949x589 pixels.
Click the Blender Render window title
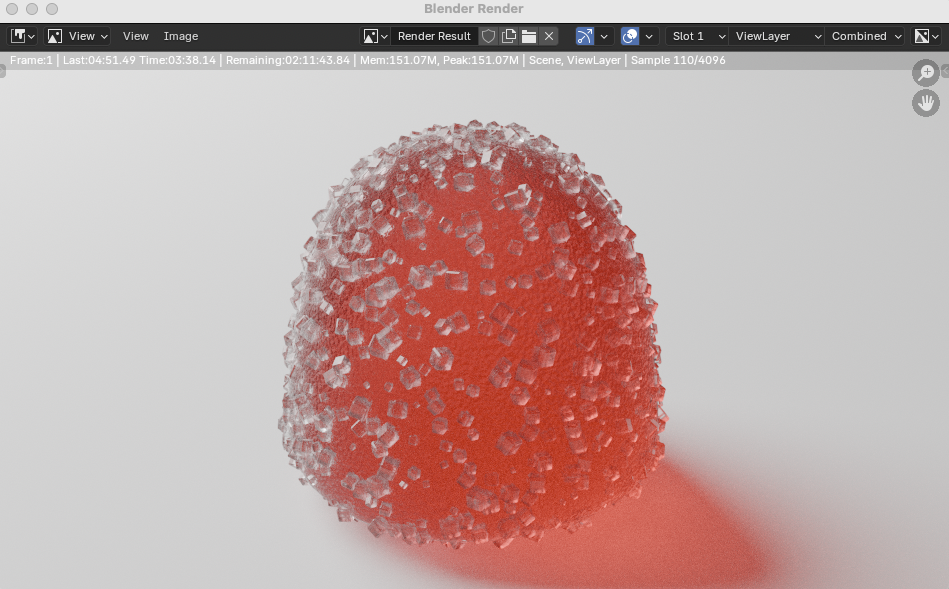pos(473,8)
